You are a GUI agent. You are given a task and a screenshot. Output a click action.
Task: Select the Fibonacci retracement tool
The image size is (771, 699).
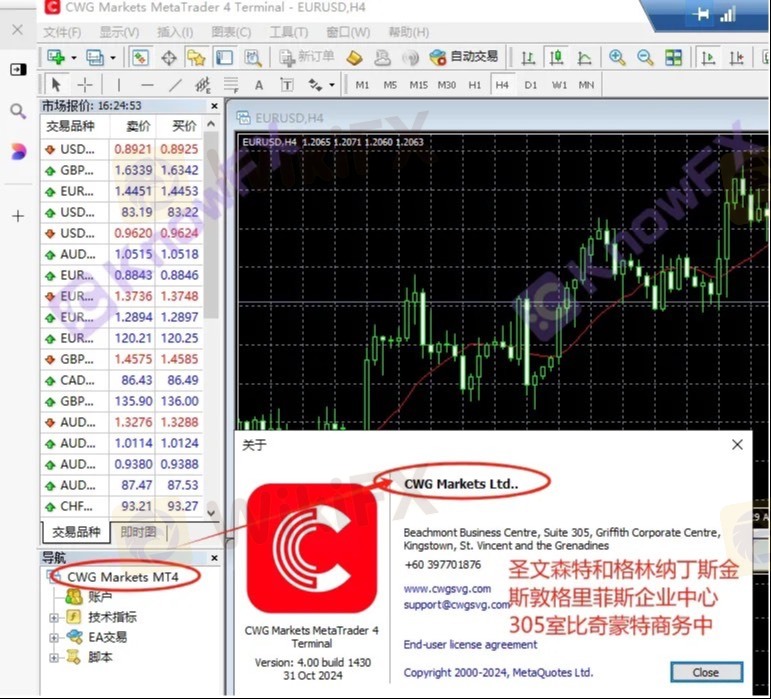coord(231,85)
